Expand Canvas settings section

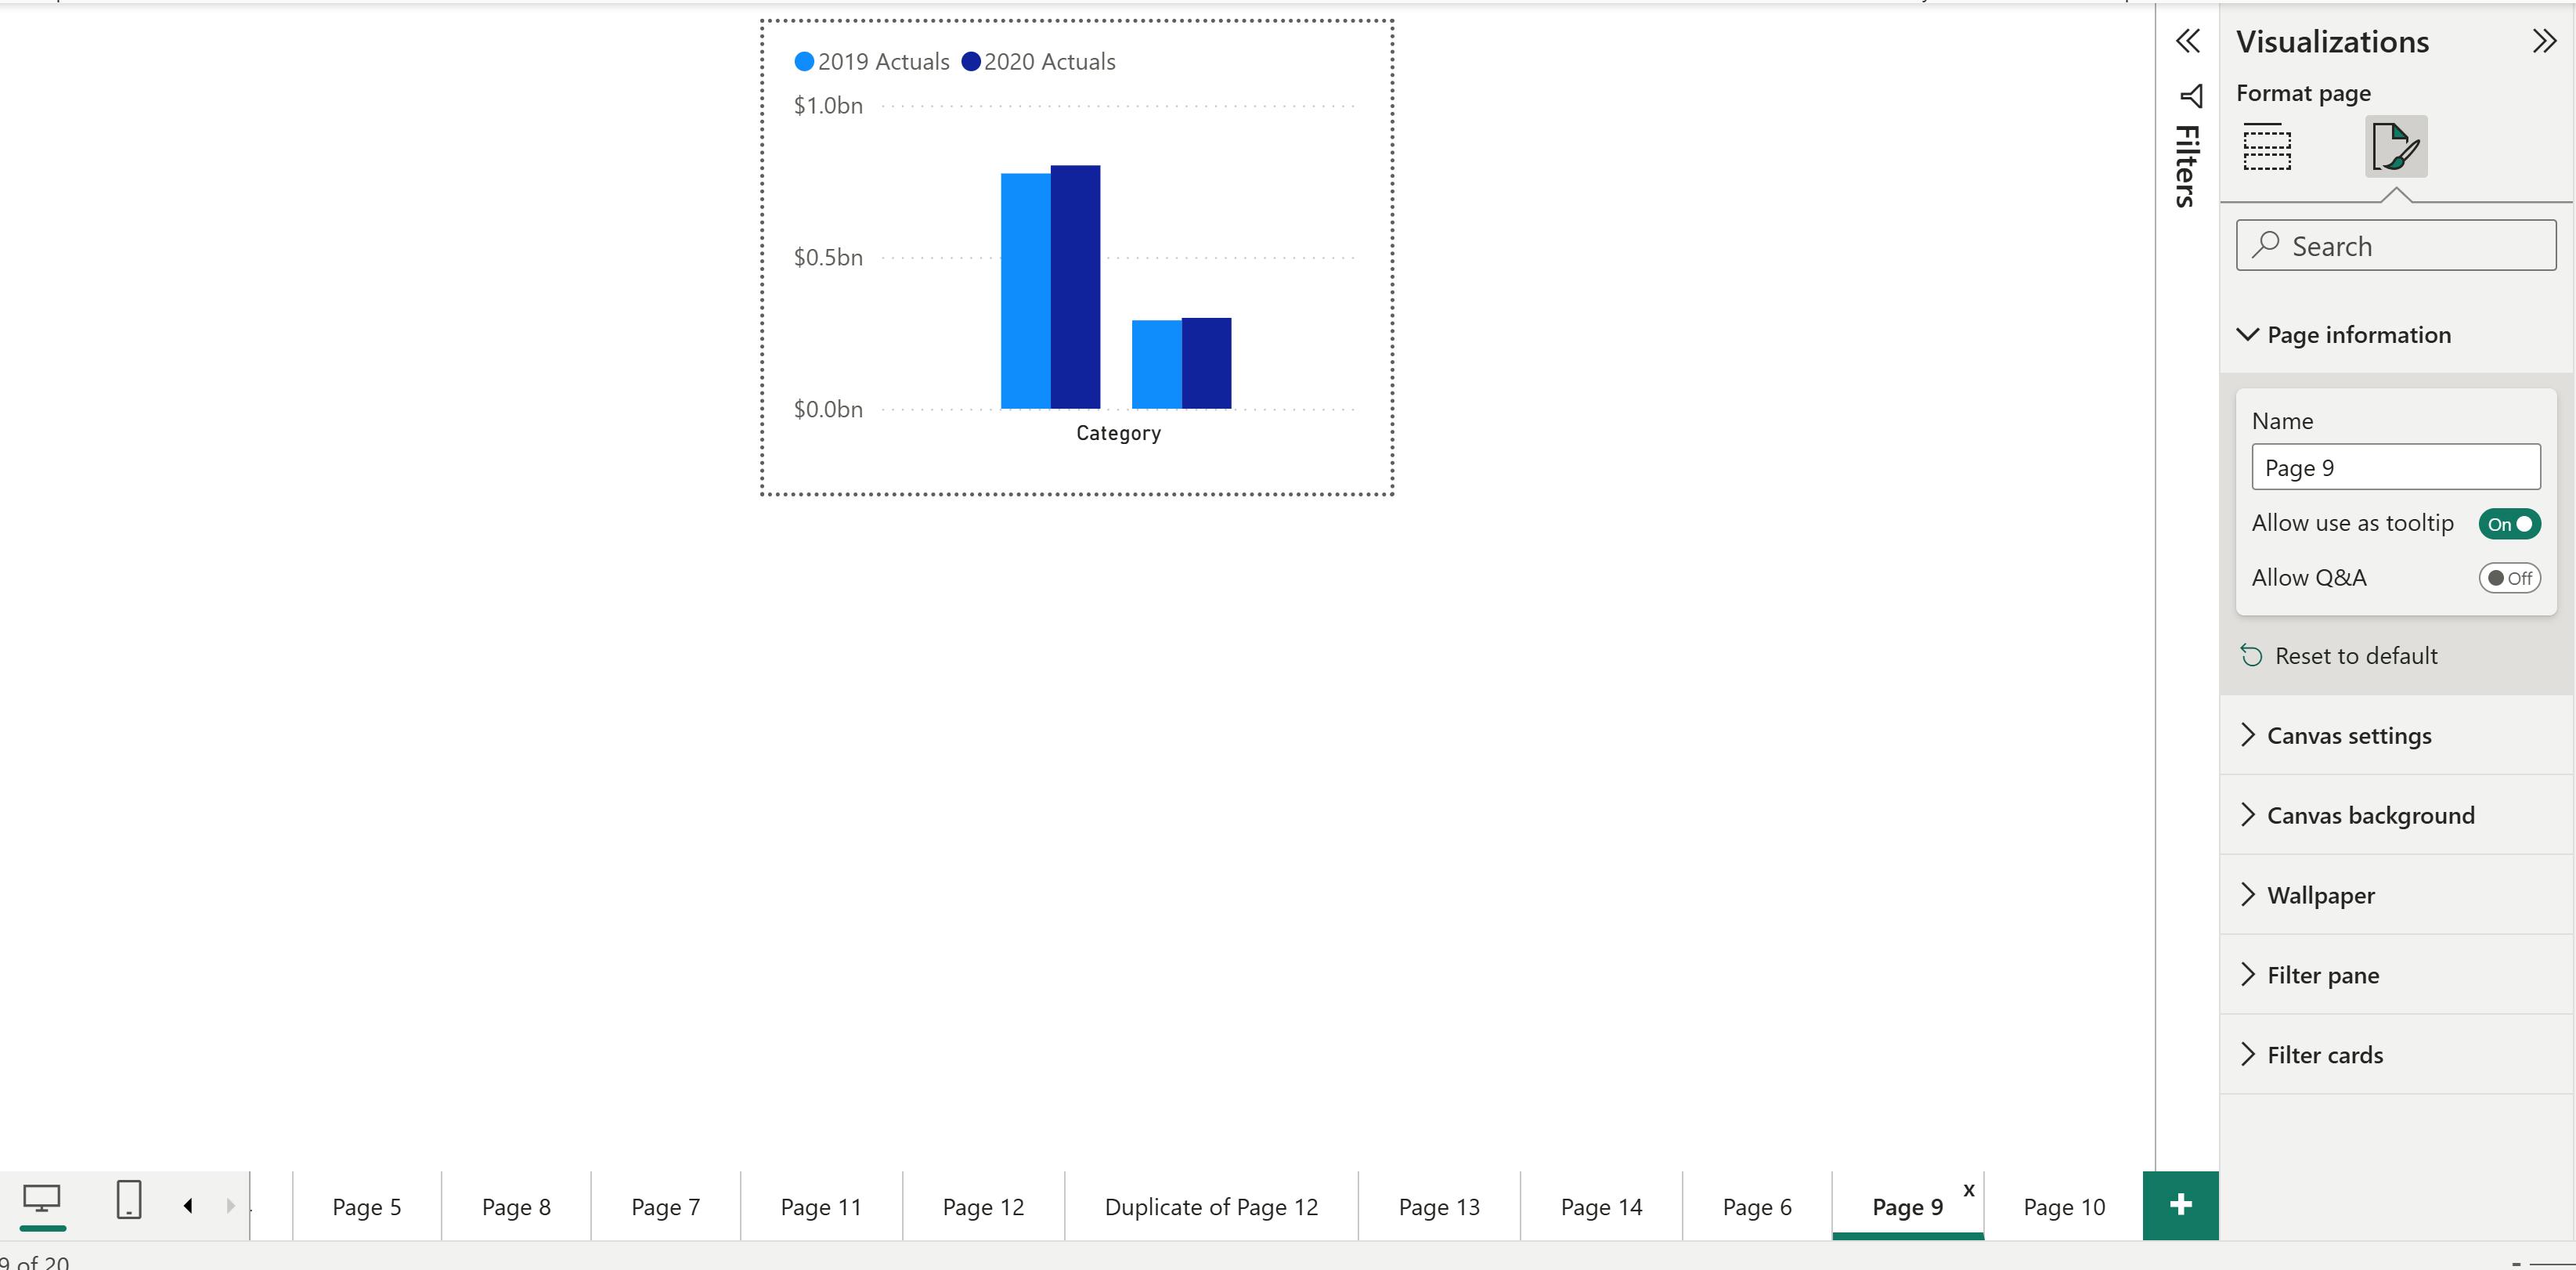tap(2348, 736)
